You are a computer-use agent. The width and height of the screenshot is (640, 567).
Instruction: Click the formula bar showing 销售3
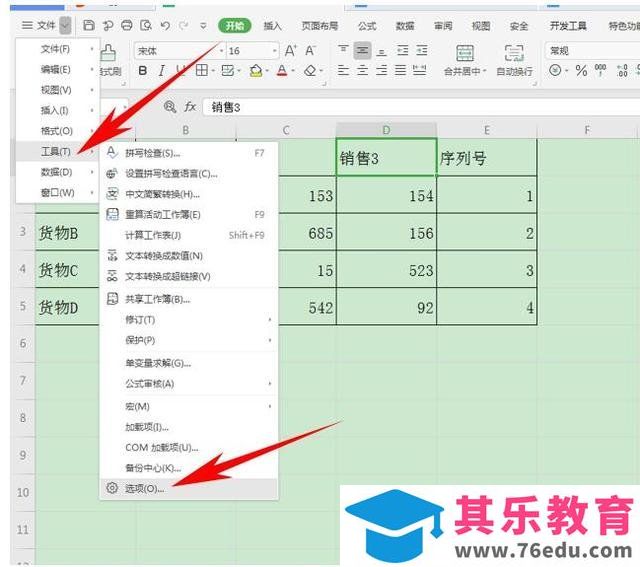click(421, 107)
